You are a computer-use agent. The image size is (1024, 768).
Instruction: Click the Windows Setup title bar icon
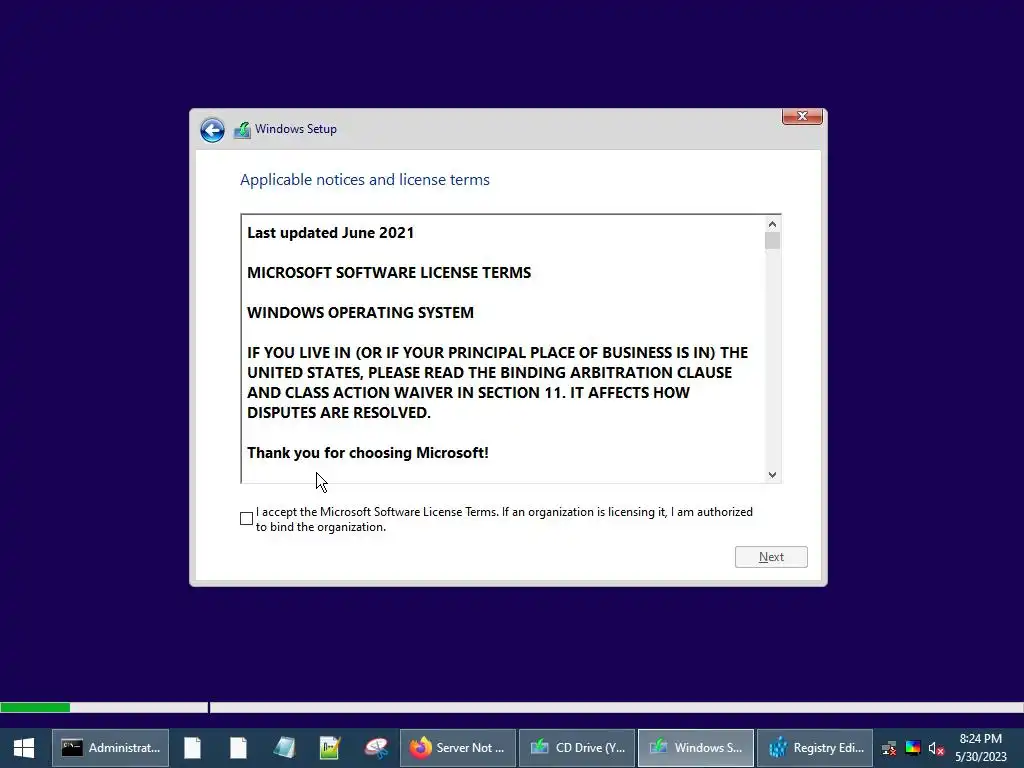click(x=242, y=130)
